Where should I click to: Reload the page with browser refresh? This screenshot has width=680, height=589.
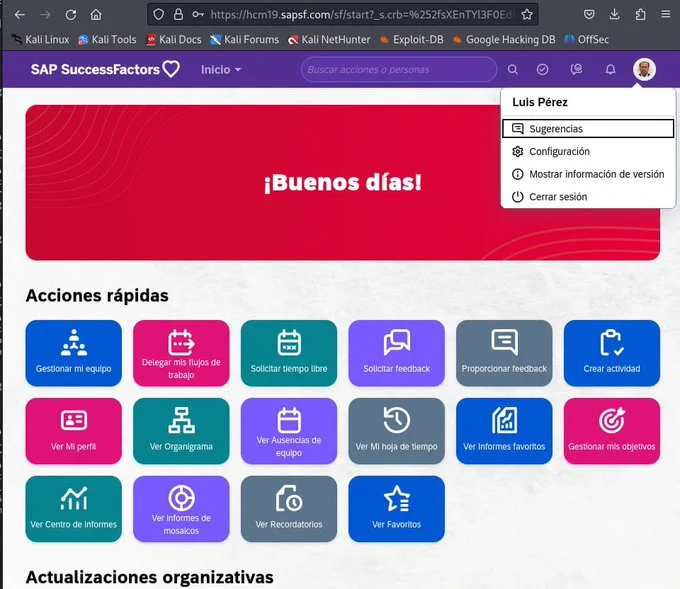pyautogui.click(x=71, y=15)
